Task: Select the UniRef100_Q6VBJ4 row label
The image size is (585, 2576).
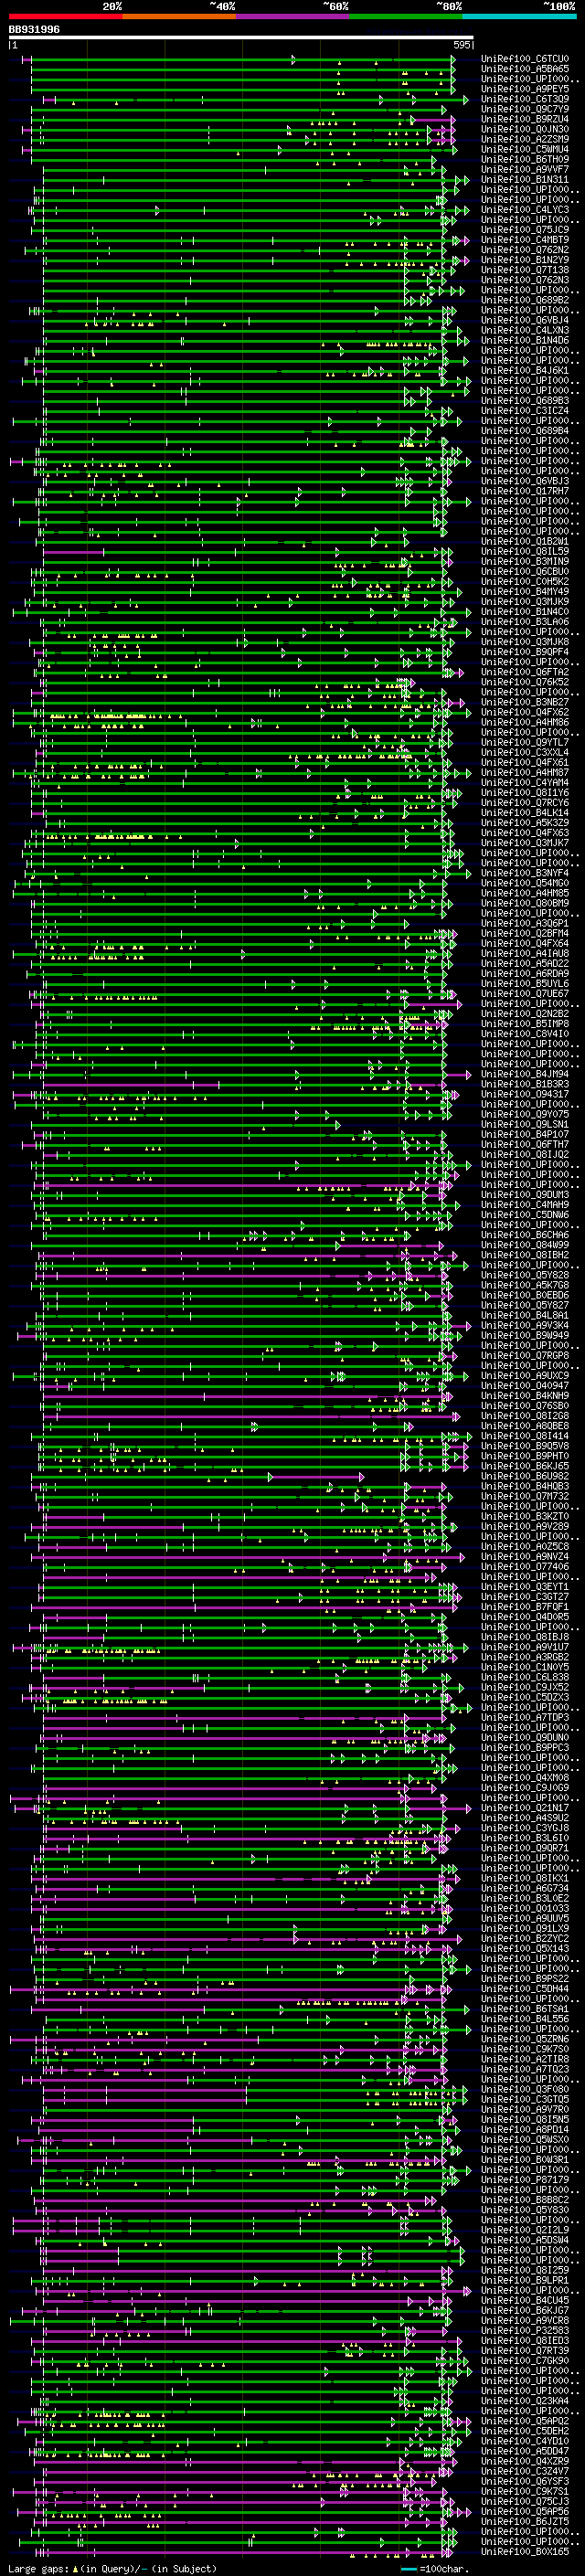Action: click(x=525, y=320)
